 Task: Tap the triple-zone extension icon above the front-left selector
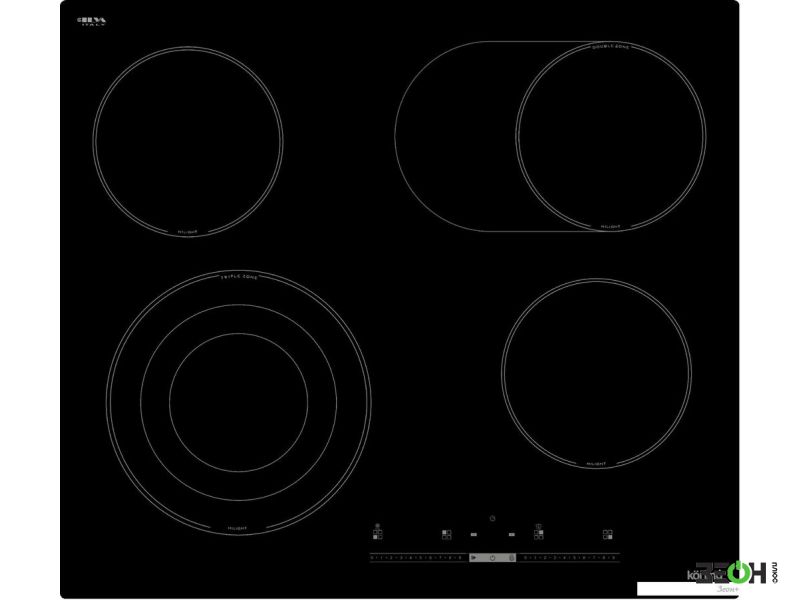point(377,526)
